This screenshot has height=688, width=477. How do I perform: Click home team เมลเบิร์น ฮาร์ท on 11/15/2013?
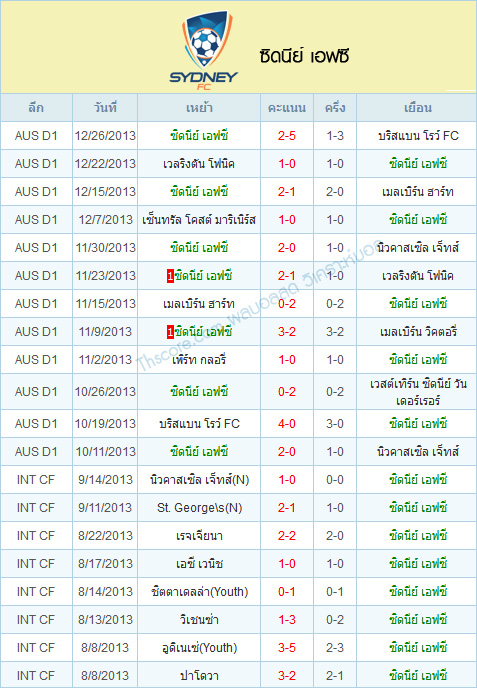(x=199, y=304)
